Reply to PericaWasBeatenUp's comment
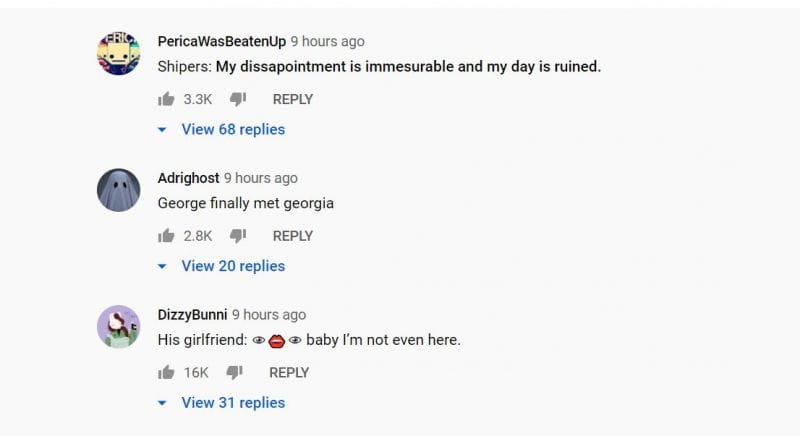The height and width of the screenshot is (436, 800). point(292,99)
